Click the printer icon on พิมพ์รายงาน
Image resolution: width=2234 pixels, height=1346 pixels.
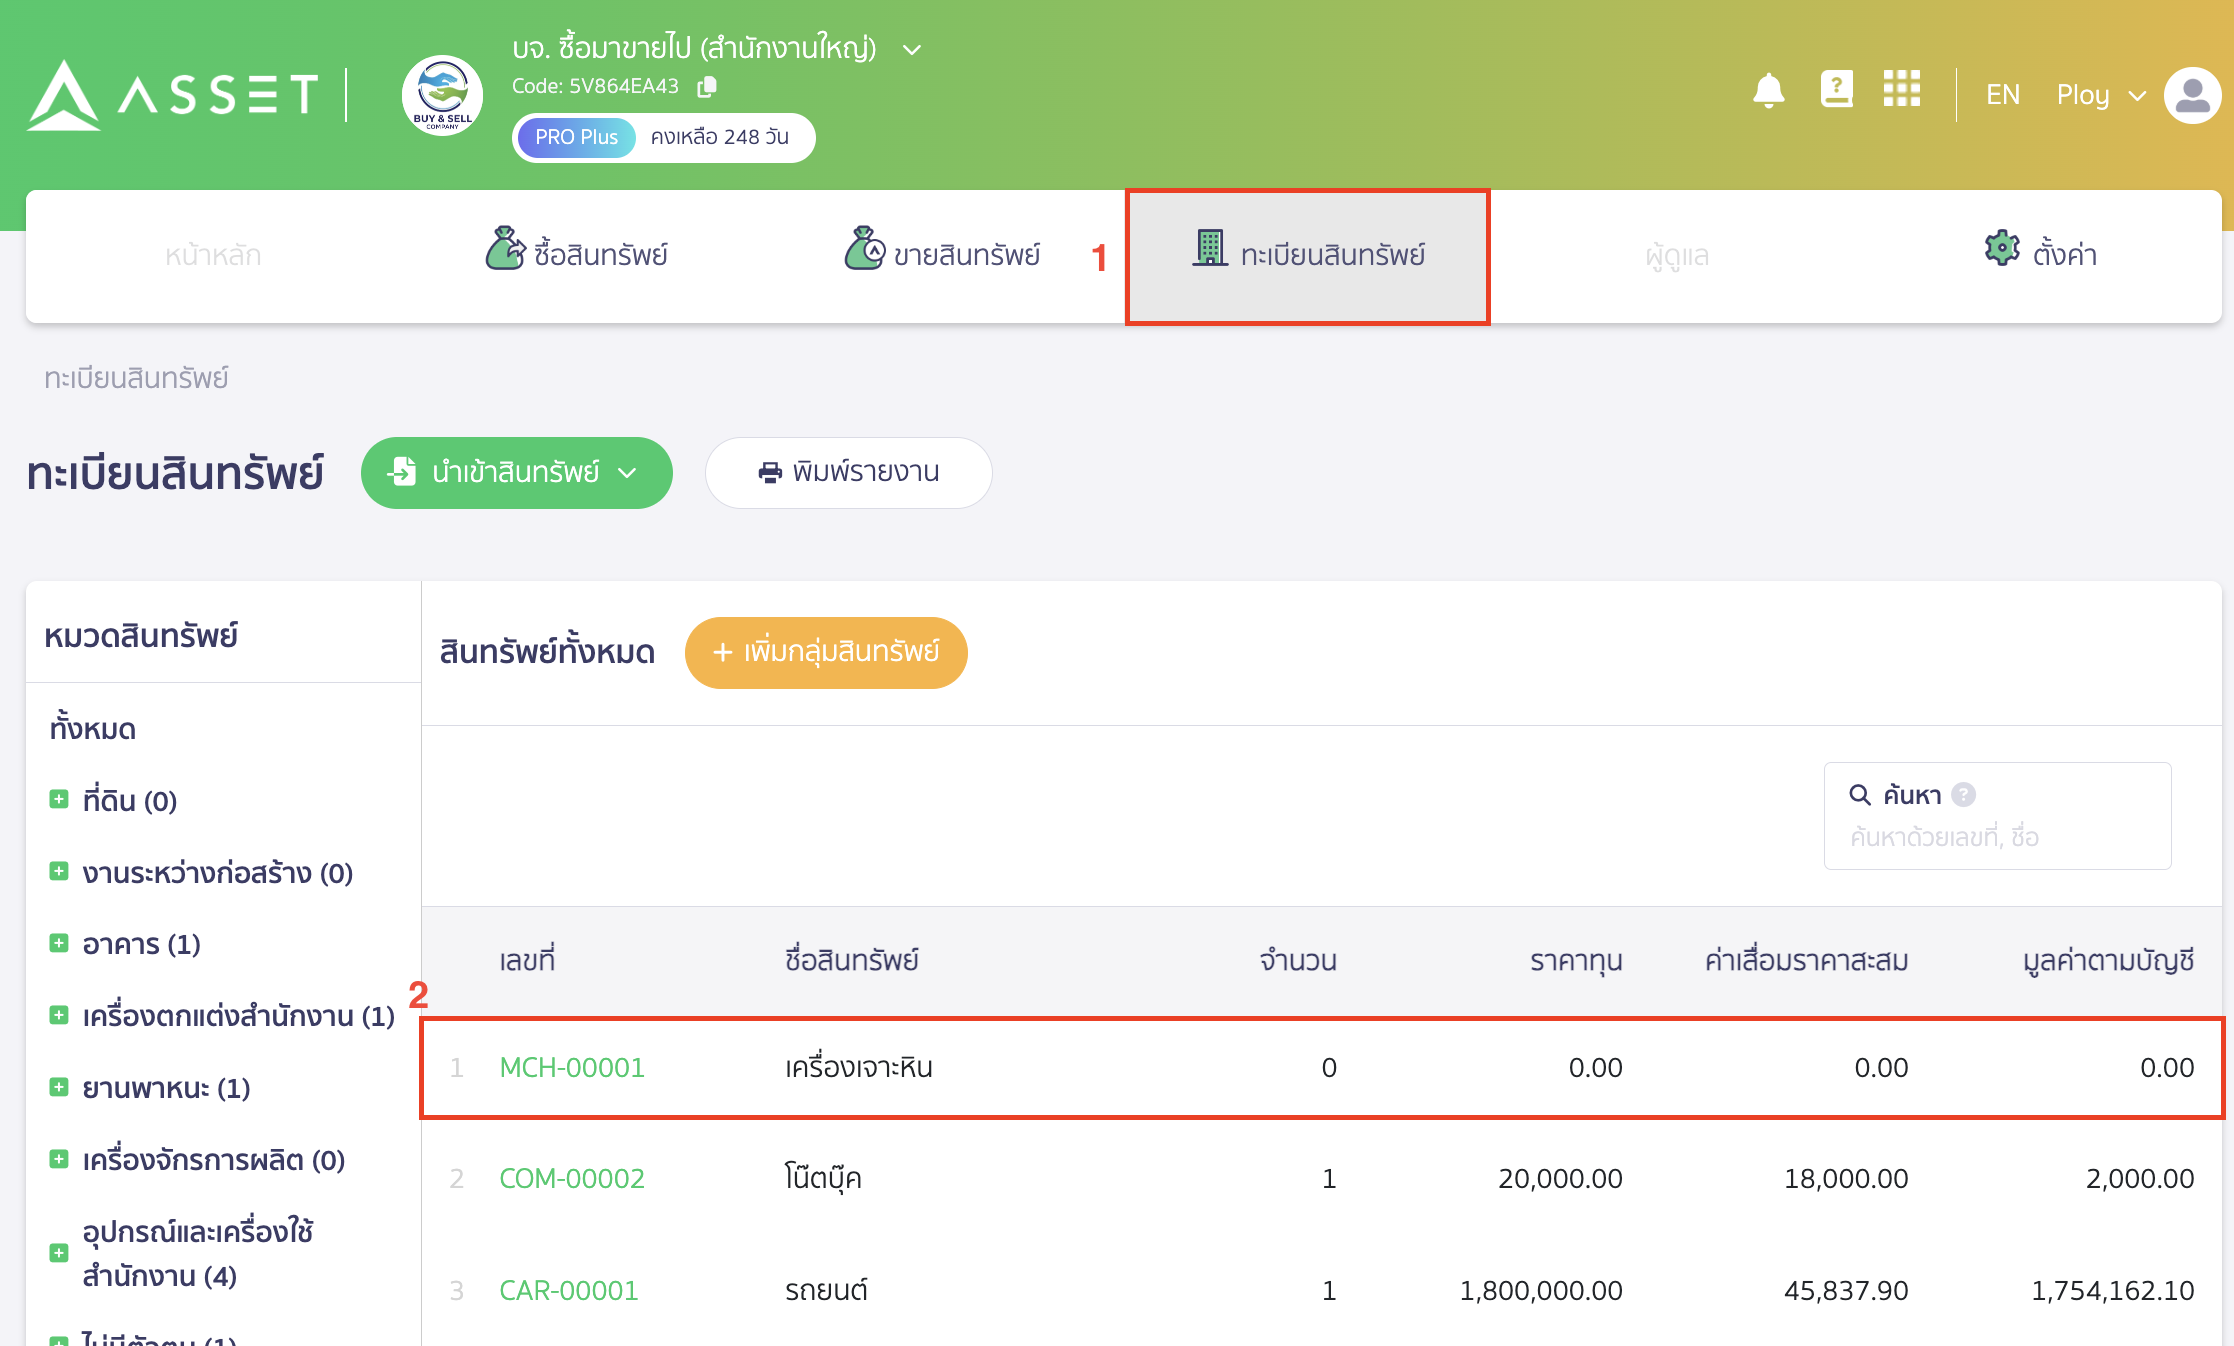[x=769, y=472]
